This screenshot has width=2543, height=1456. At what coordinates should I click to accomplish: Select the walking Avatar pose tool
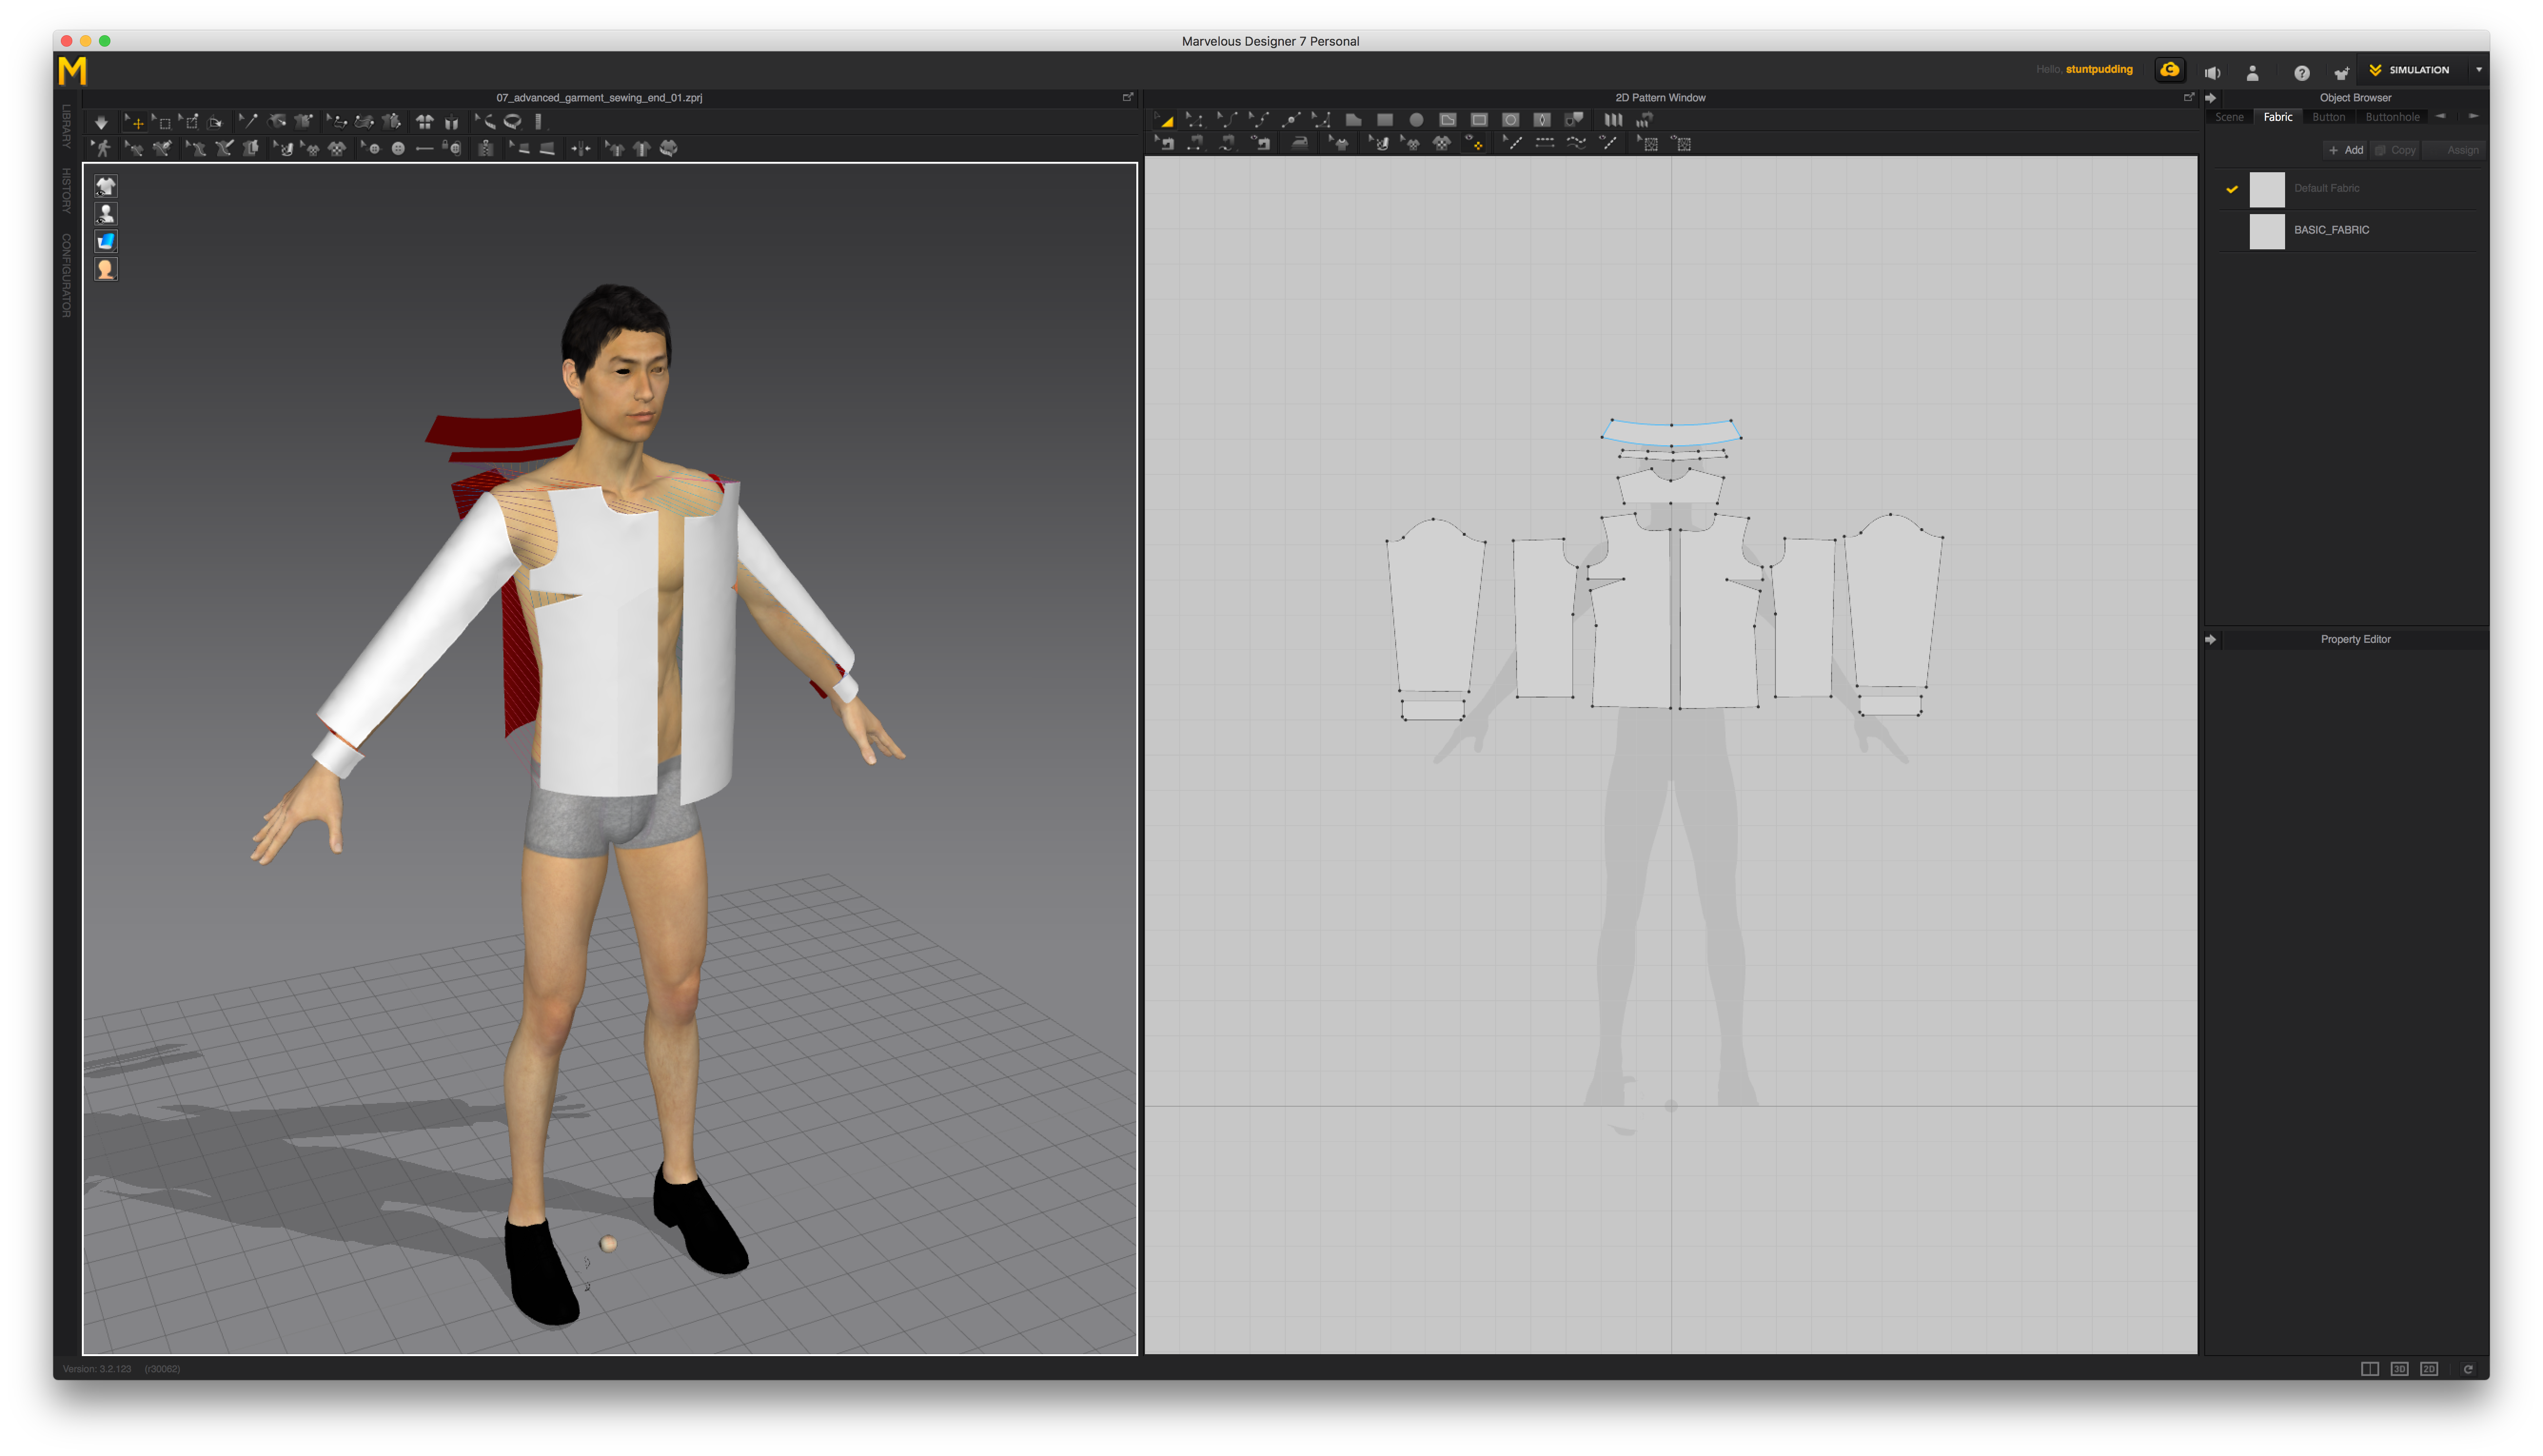tap(101, 149)
